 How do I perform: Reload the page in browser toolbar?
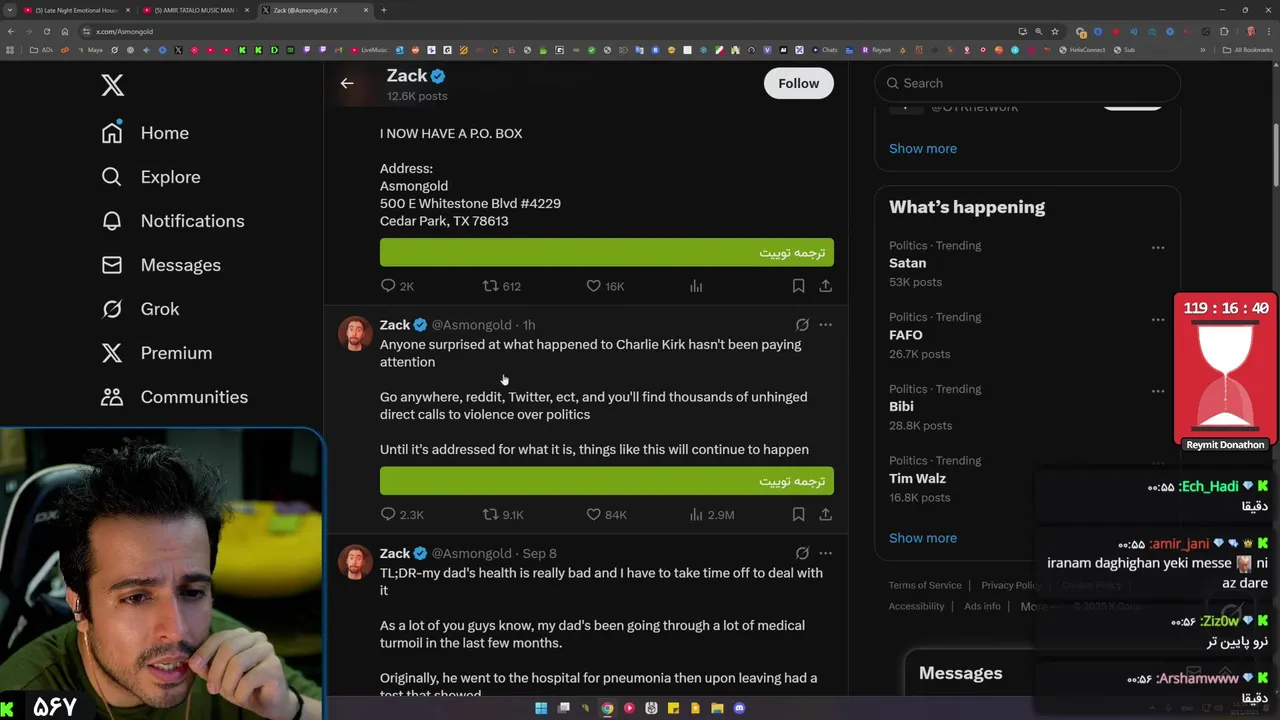point(46,31)
